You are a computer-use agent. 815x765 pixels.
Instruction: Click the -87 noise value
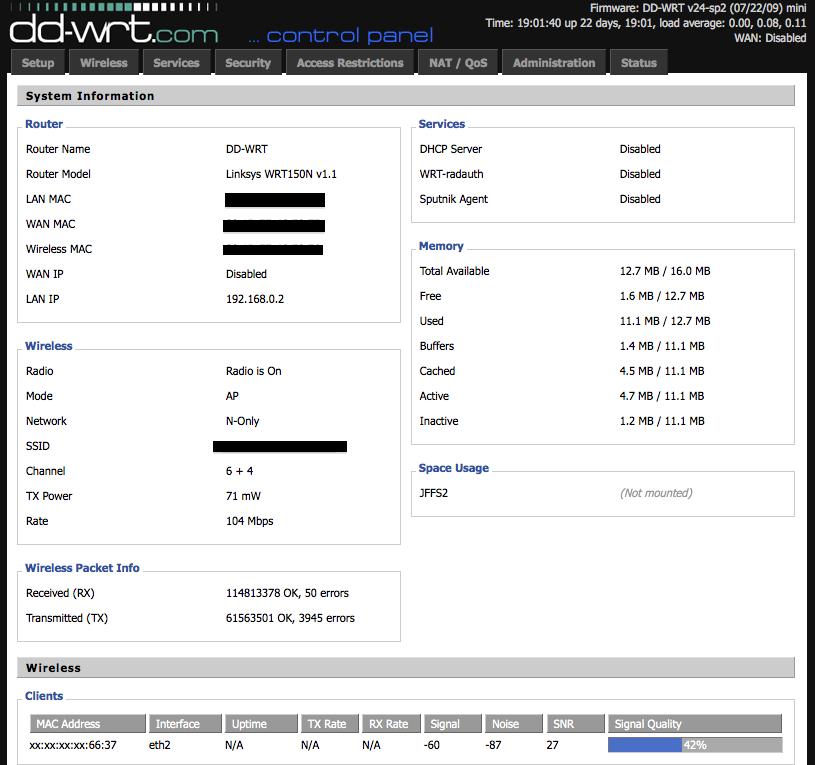click(x=493, y=745)
